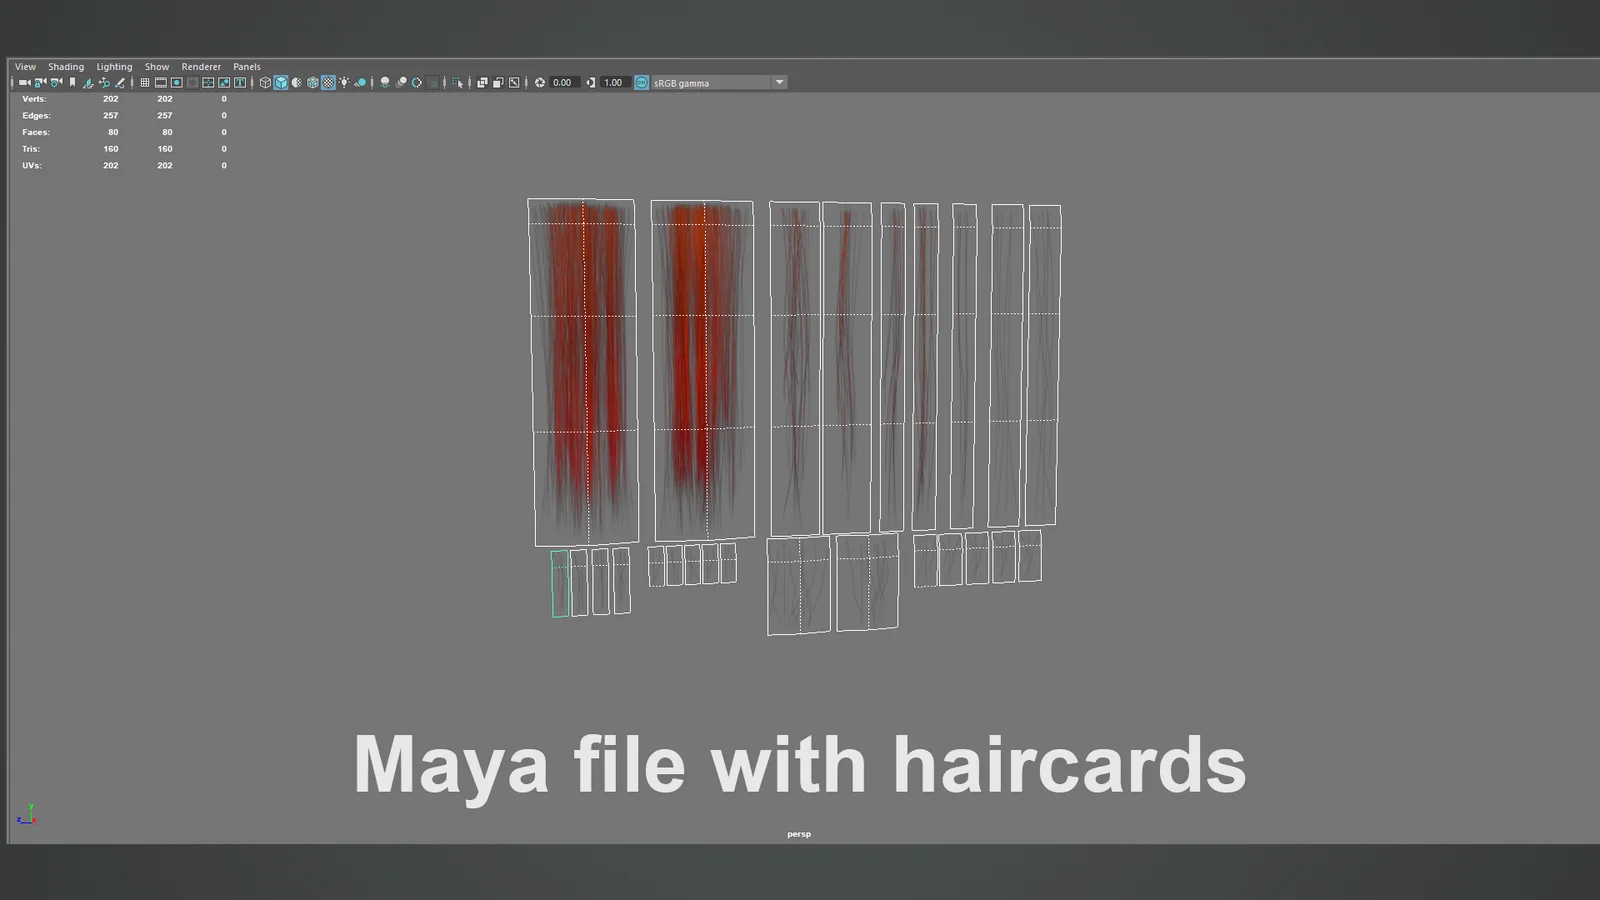This screenshot has width=1600, height=900.
Task: Click the Show menu
Action: point(157,66)
